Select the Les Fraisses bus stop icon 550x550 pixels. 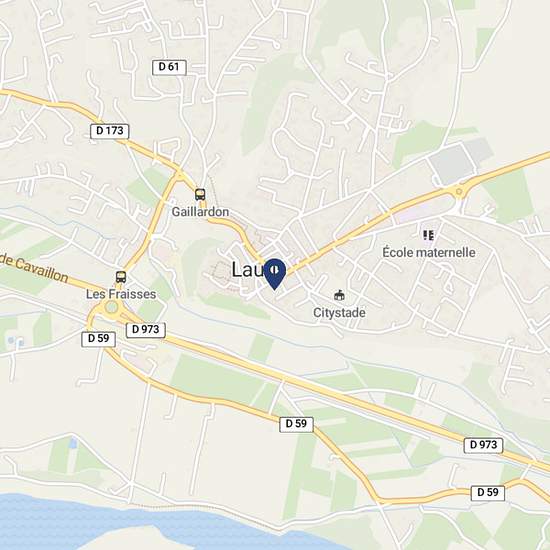coord(121,277)
